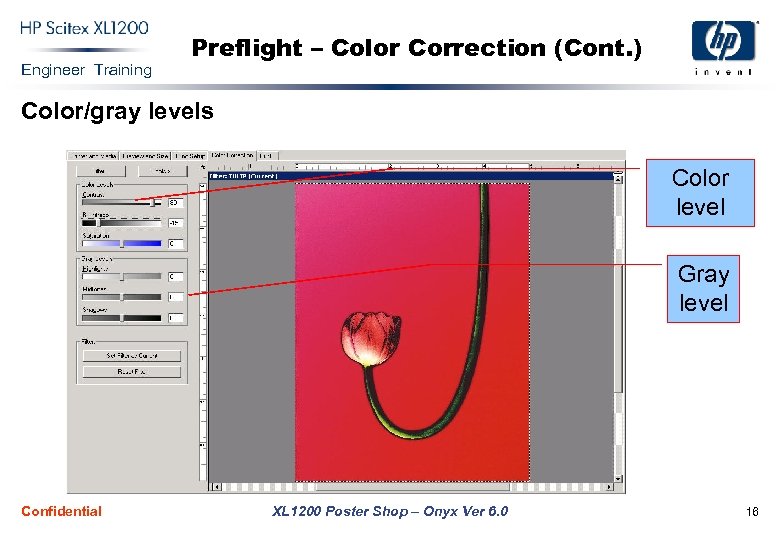The width and height of the screenshot is (780, 540).
Task: Click the horizontal ruler above the preview
Action: [411, 167]
